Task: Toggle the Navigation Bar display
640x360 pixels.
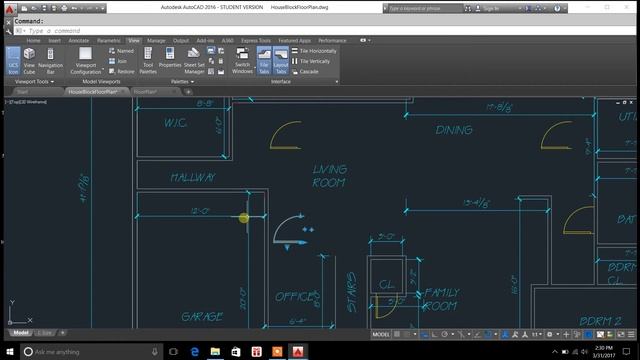Action: [x=50, y=60]
